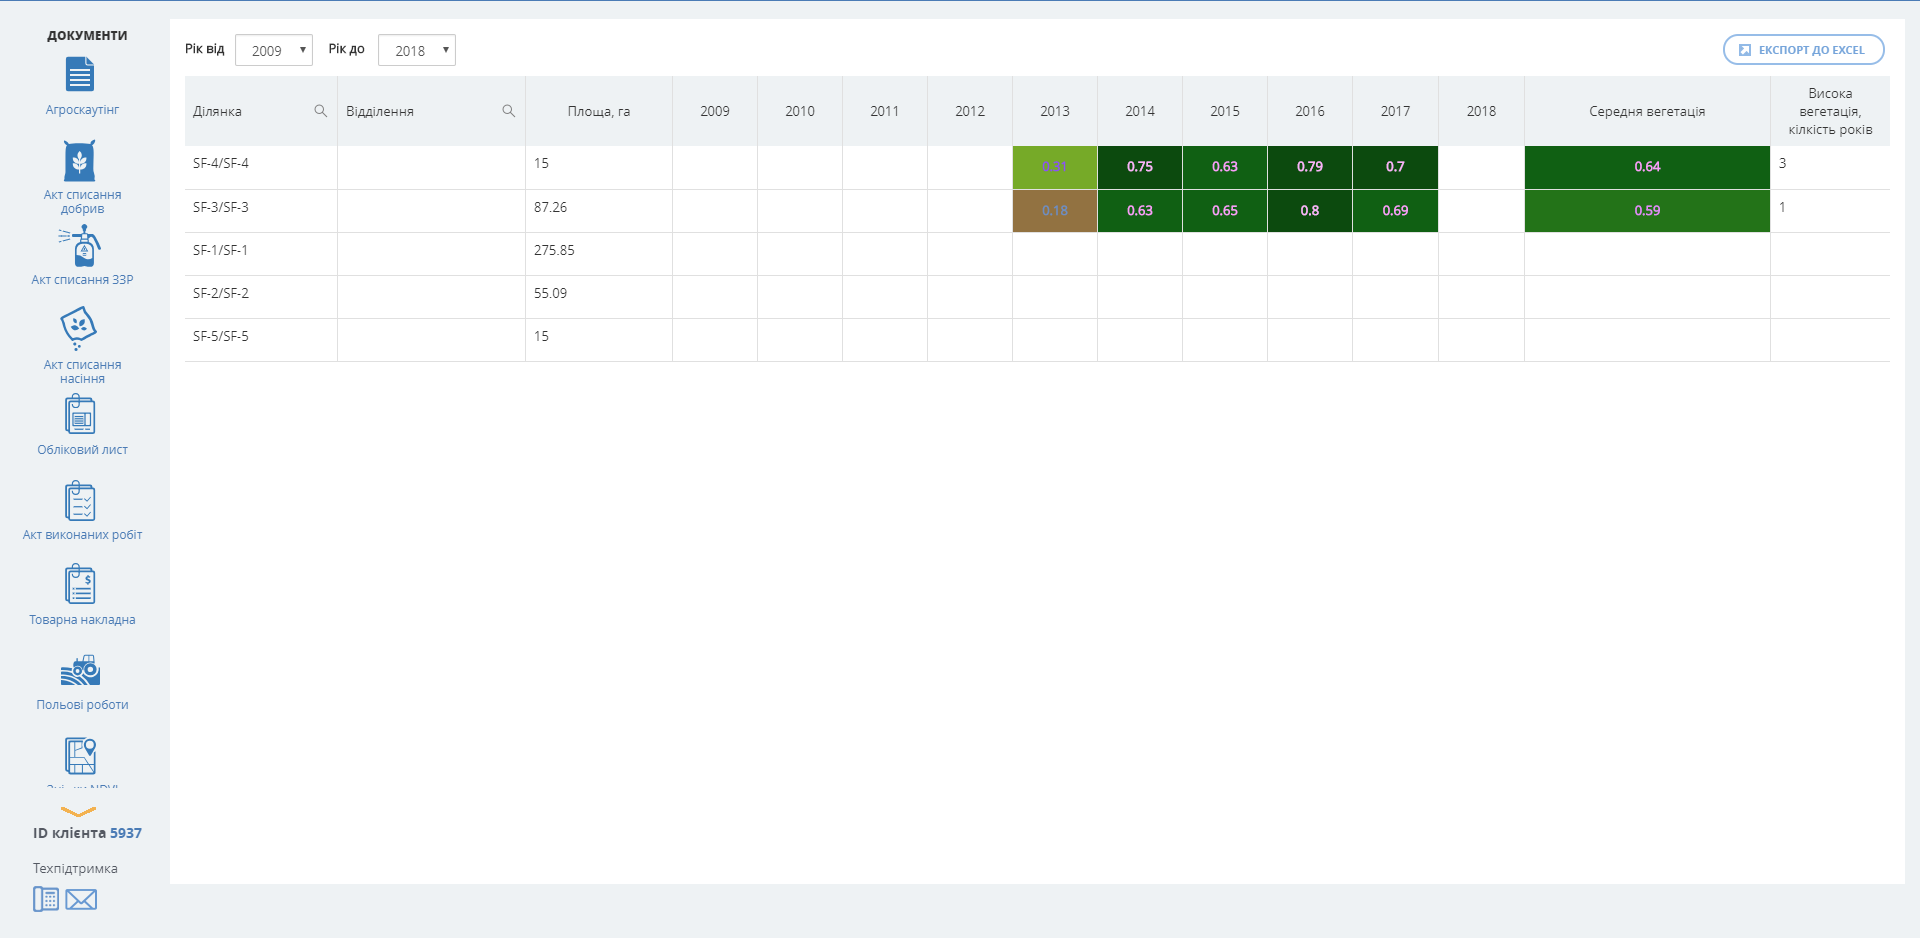Screen dimensions: 1920x938
Task: Click the search icon in Ділянка column
Action: click(320, 111)
